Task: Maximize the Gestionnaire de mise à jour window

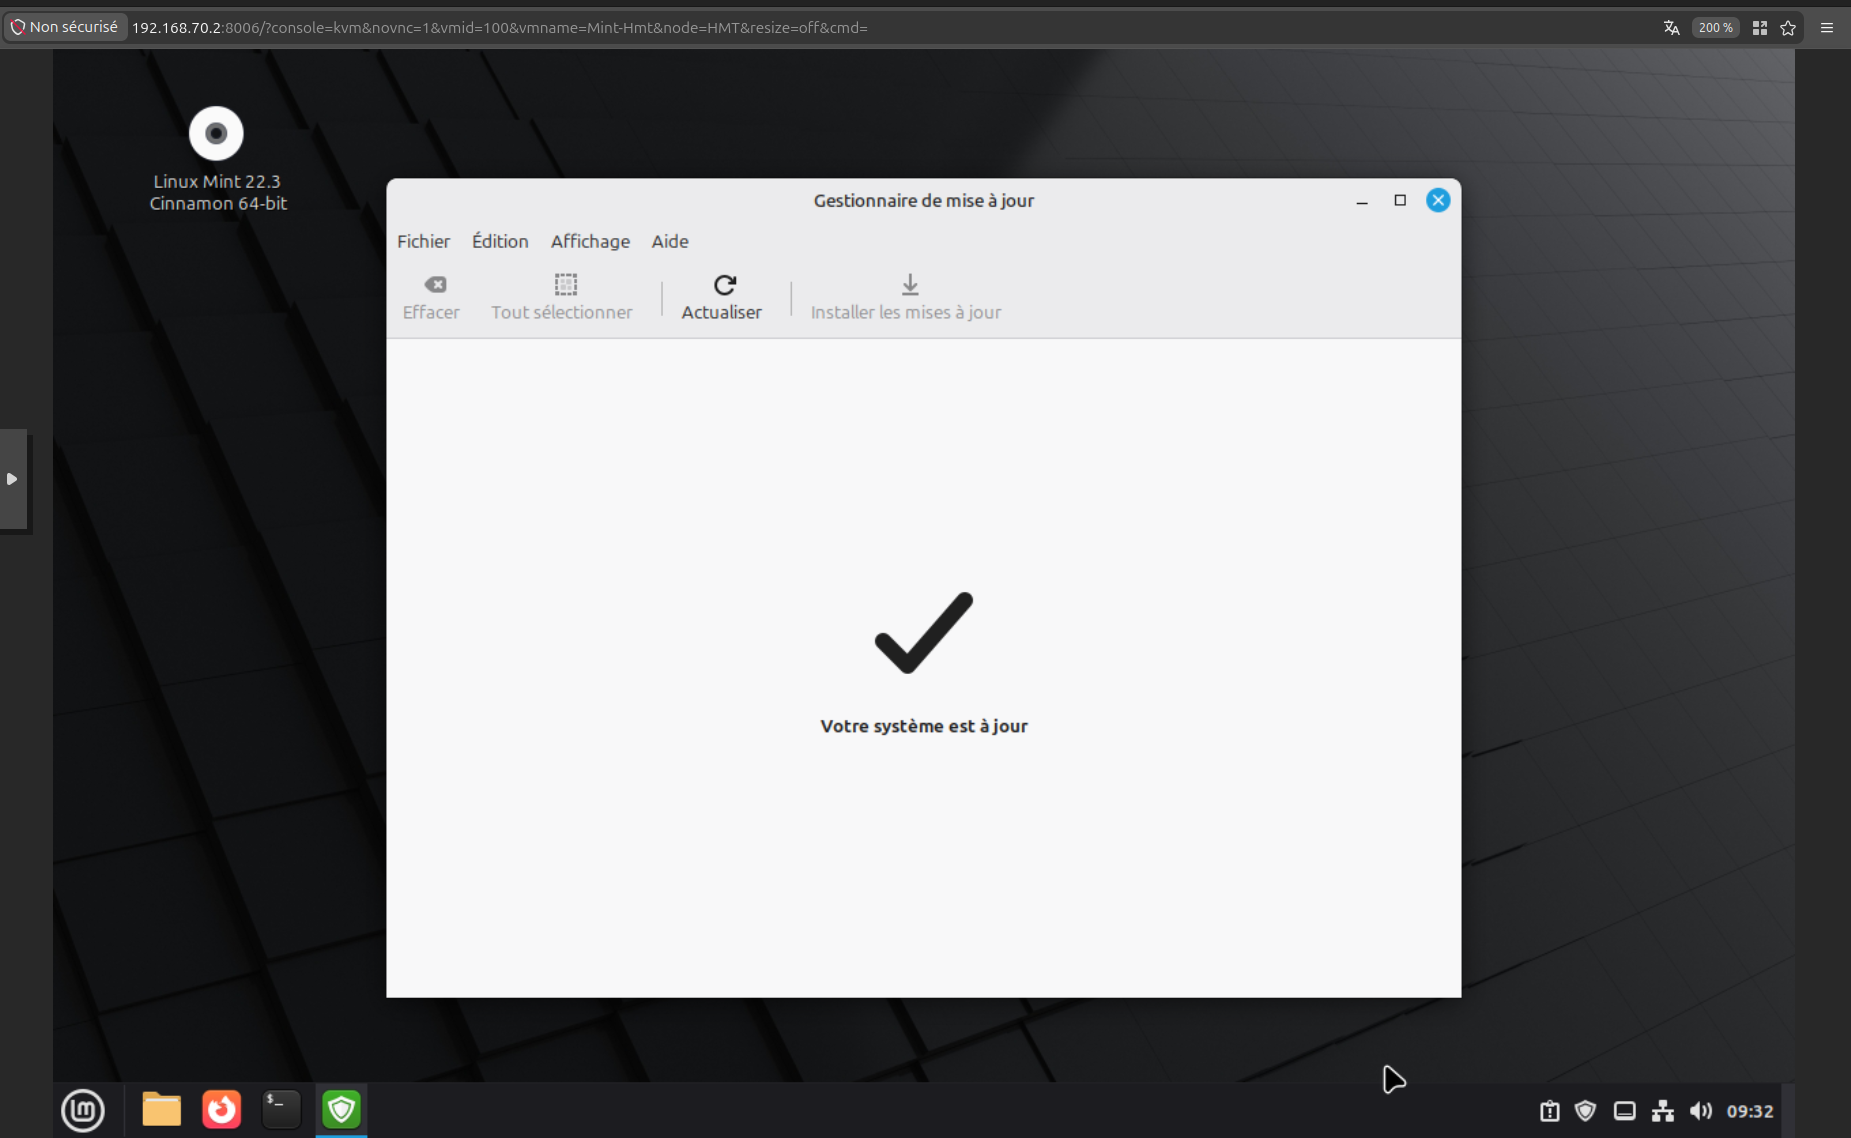Action: click(x=1400, y=201)
